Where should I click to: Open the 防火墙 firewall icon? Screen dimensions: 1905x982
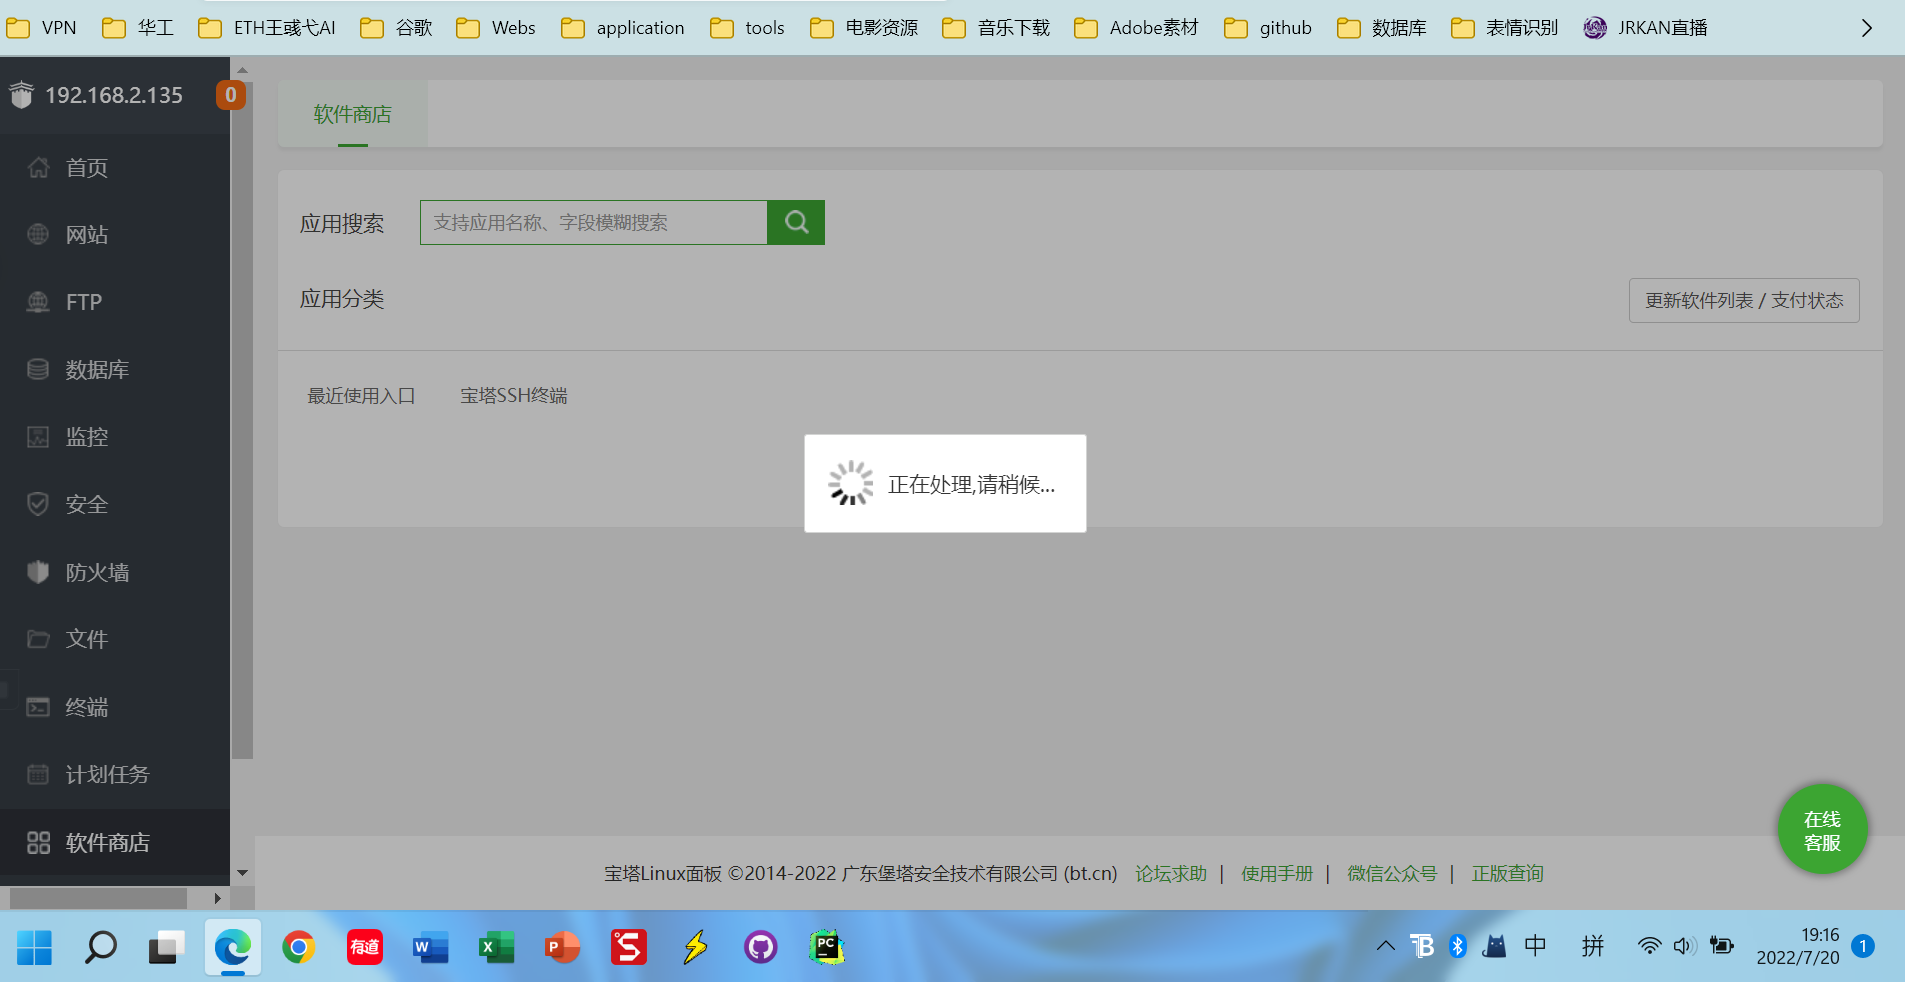pyautogui.click(x=37, y=571)
